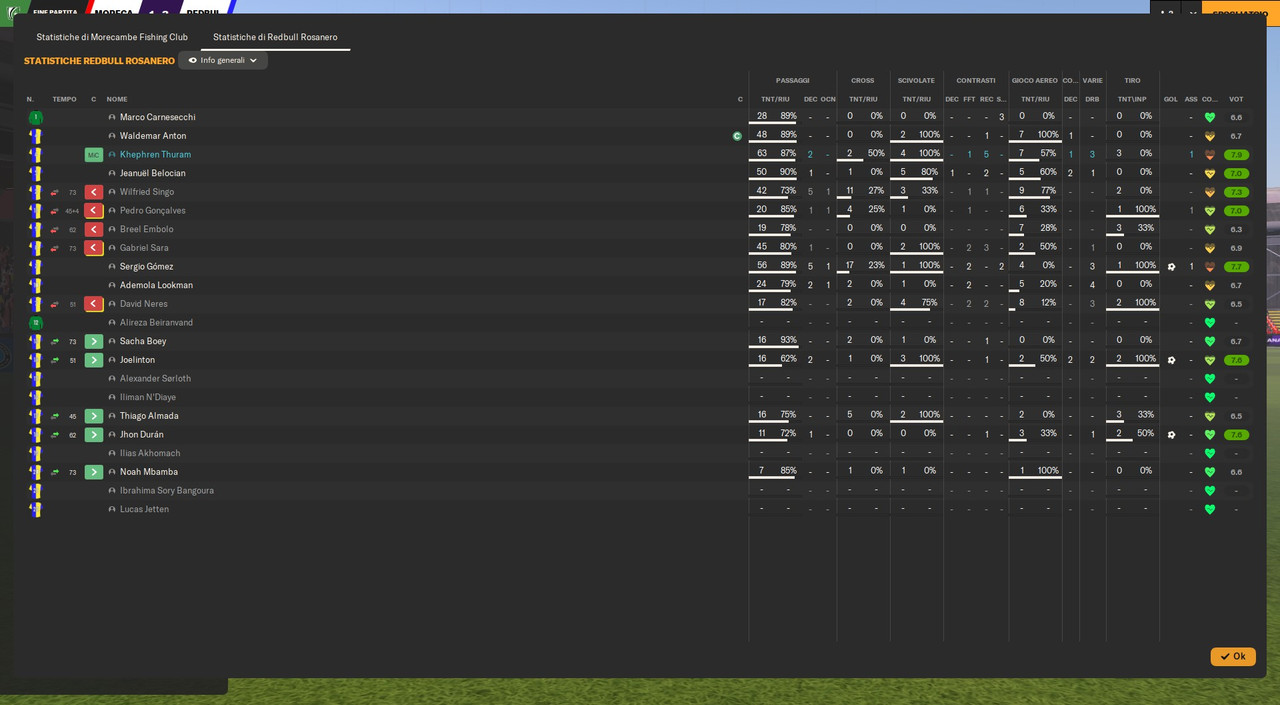This screenshot has width=1280, height=705.
Task: Click the 17 23% cross cell of Sergio Gómez
Action: coord(864,266)
